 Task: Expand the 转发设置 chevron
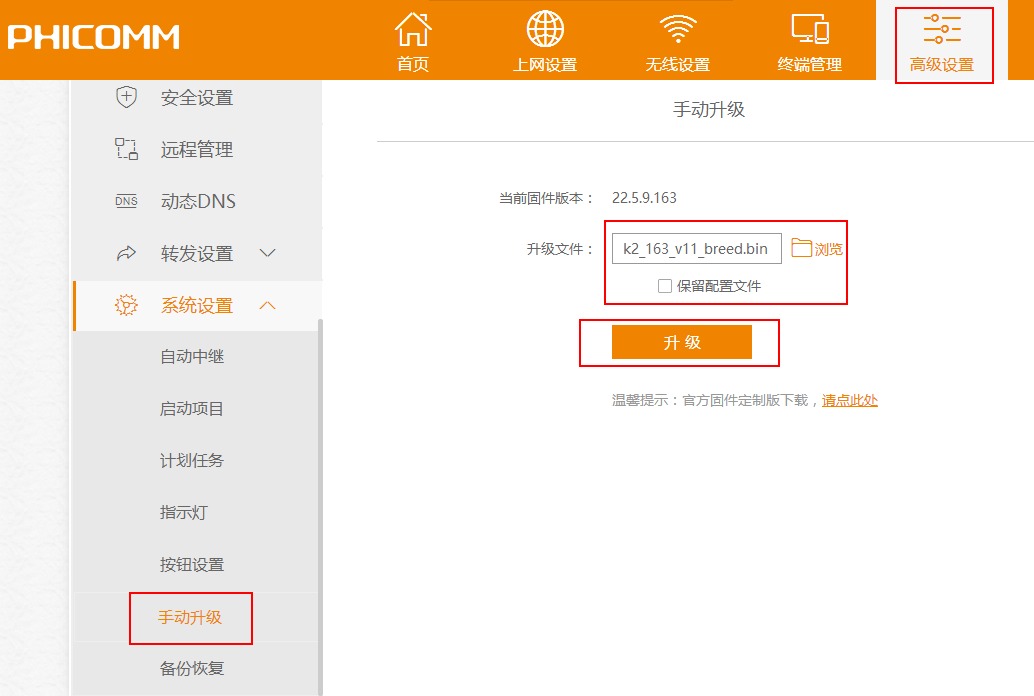pyautogui.click(x=267, y=254)
